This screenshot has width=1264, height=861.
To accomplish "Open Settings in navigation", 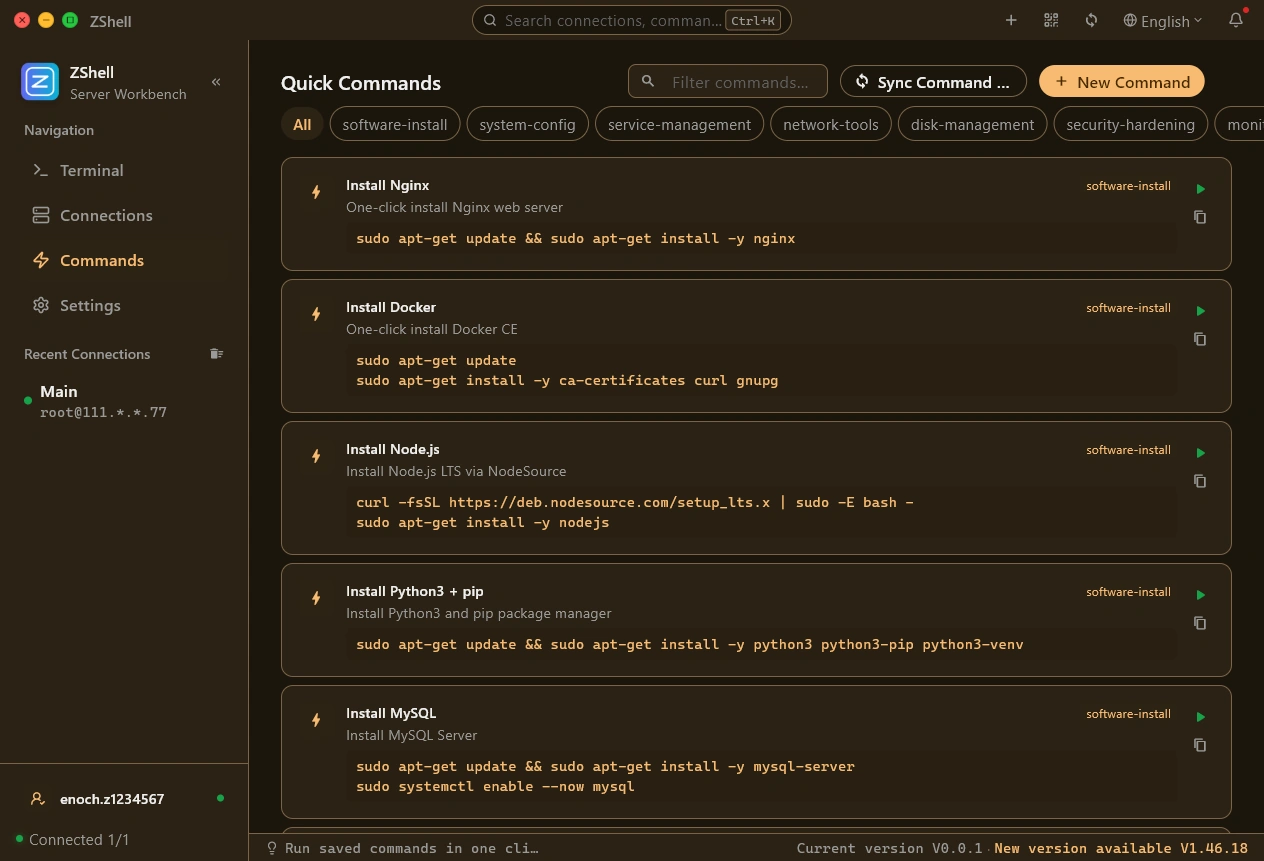I will (x=124, y=305).
